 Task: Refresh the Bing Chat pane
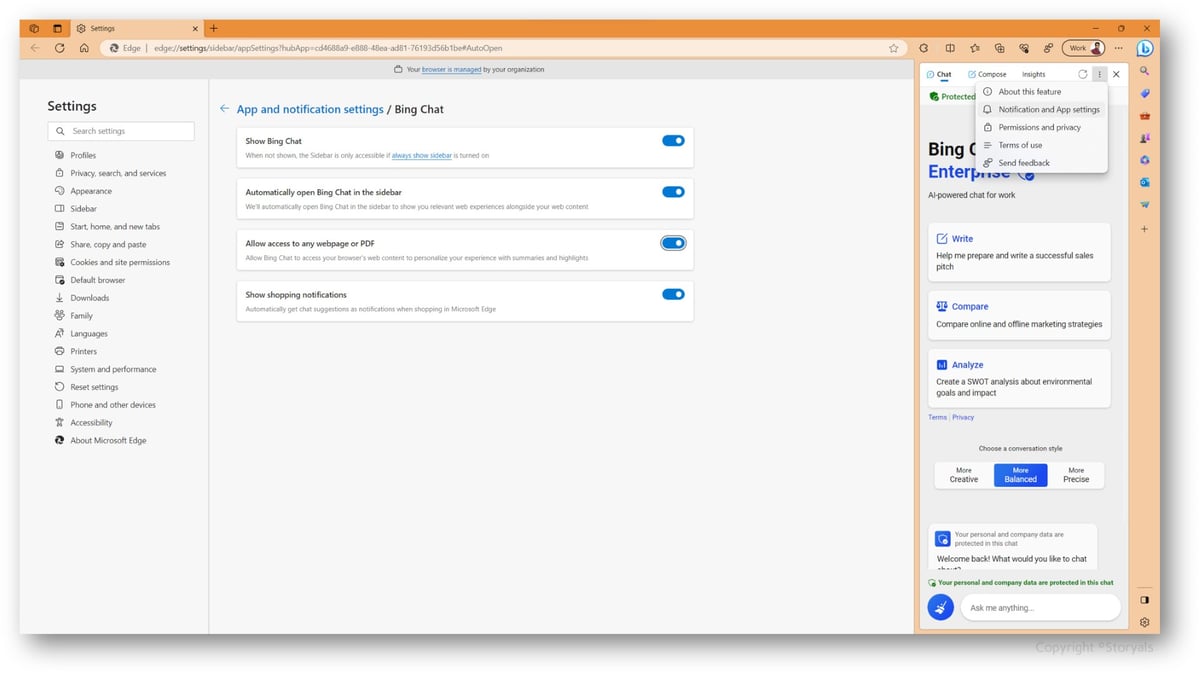click(x=1082, y=74)
